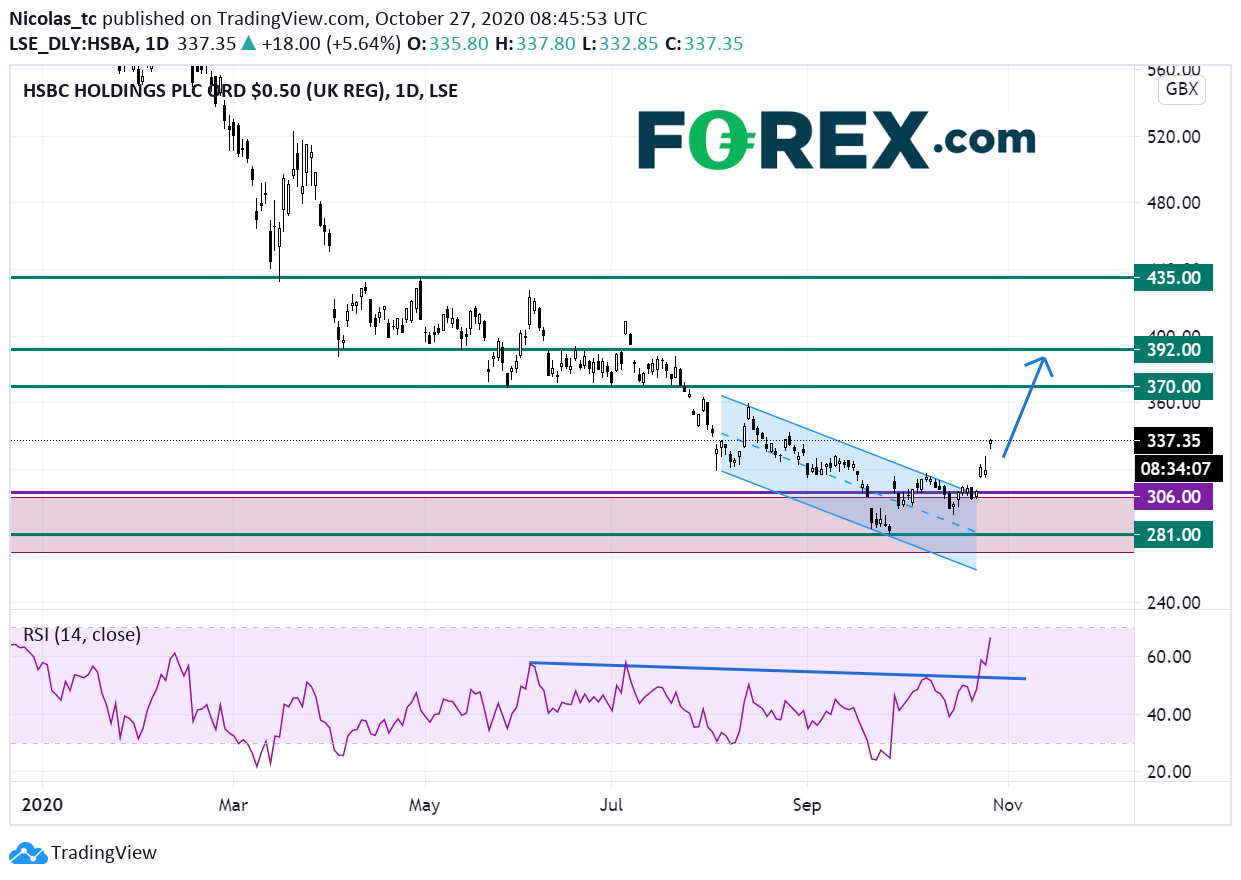Click the 360.00 price axis value

point(1174,403)
